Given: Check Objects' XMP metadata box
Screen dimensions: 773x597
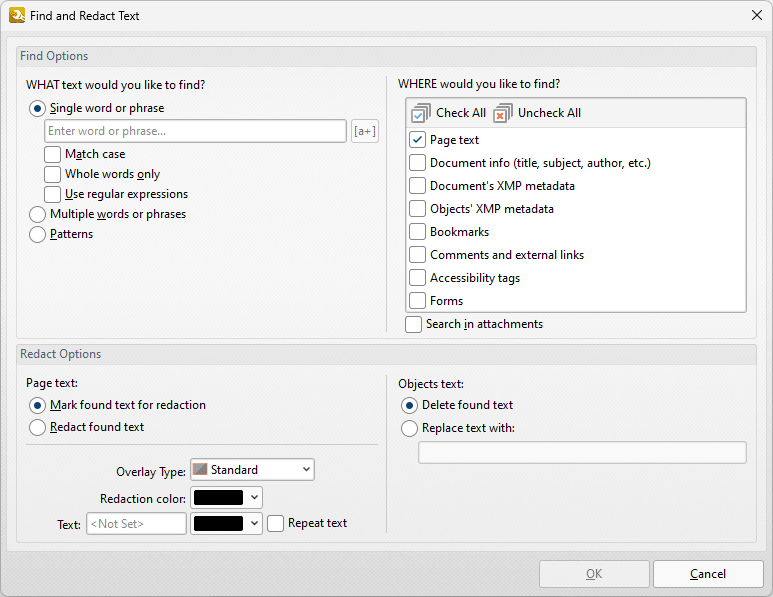Looking at the screenshot, I should click(417, 209).
